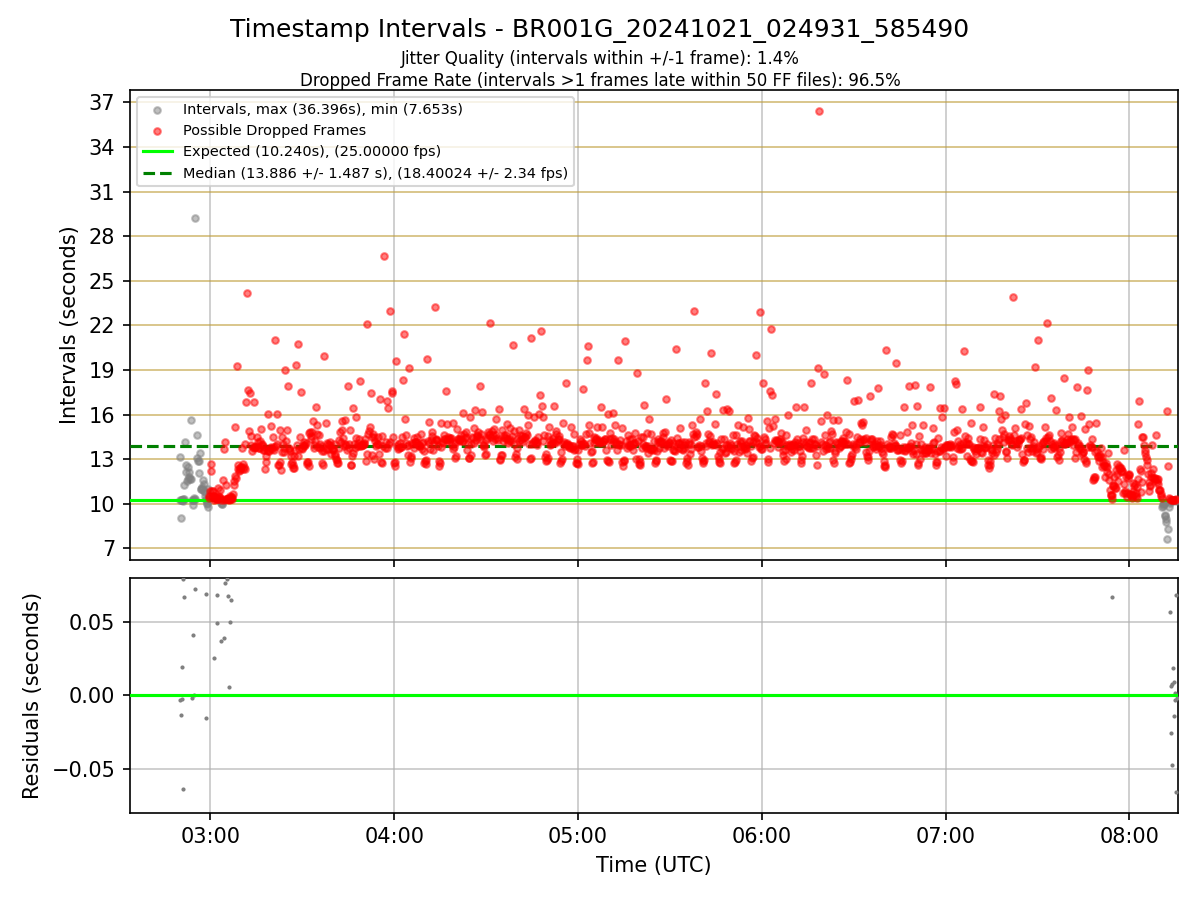Click the '05:00' x-axis tick label
This screenshot has height=900, width=1200.
click(x=578, y=834)
